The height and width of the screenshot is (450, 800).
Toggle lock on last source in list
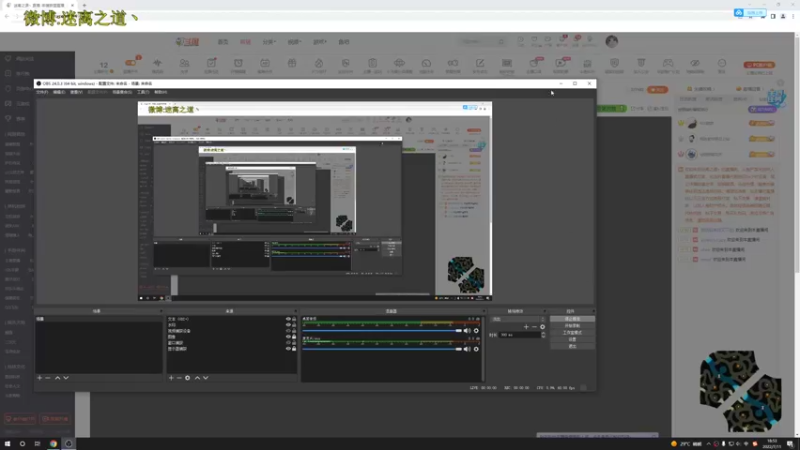[x=294, y=348]
